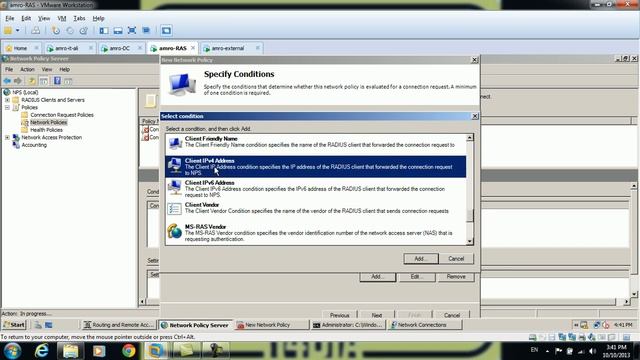Click the Manage Snapshots toolbar icon
The height and width of the screenshot is (360, 640).
(84, 31)
